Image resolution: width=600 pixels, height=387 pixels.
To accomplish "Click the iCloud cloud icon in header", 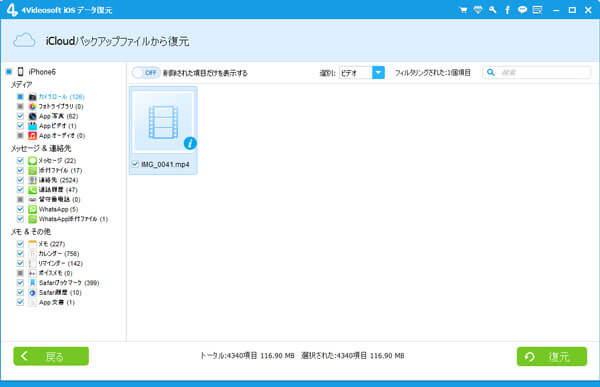I will pos(24,41).
